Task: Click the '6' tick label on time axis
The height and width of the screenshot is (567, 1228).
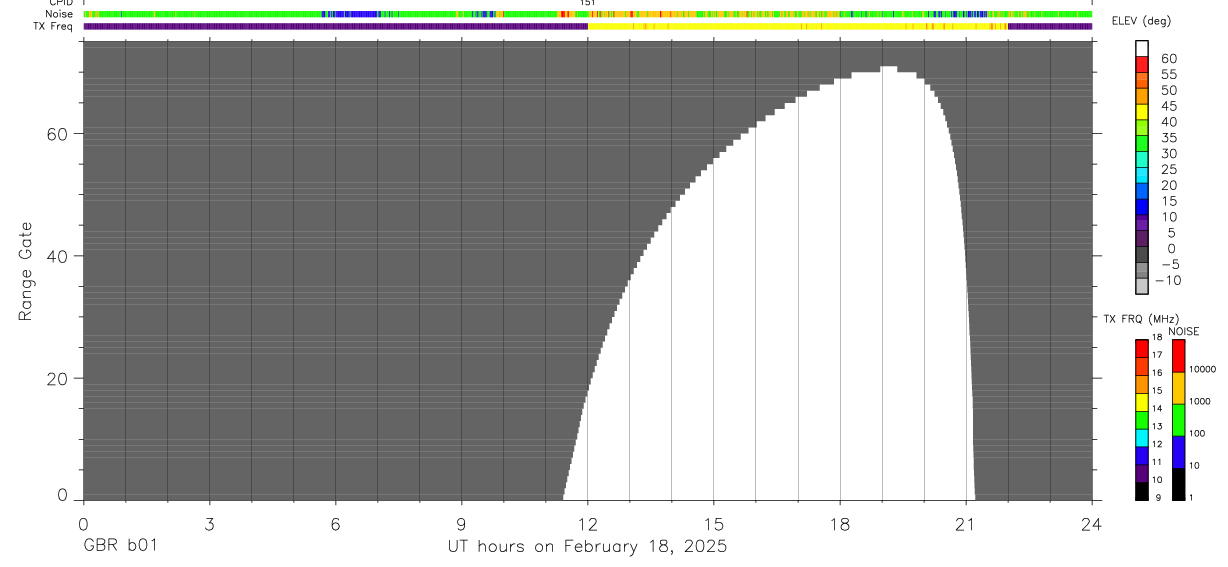Action: coord(335,523)
